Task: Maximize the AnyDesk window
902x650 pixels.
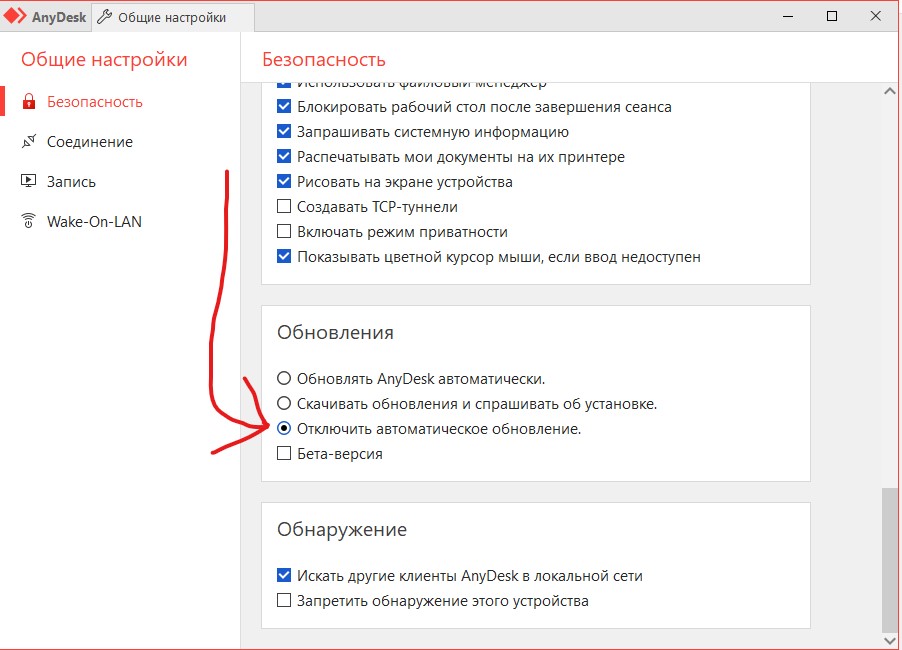Action: 832,16
